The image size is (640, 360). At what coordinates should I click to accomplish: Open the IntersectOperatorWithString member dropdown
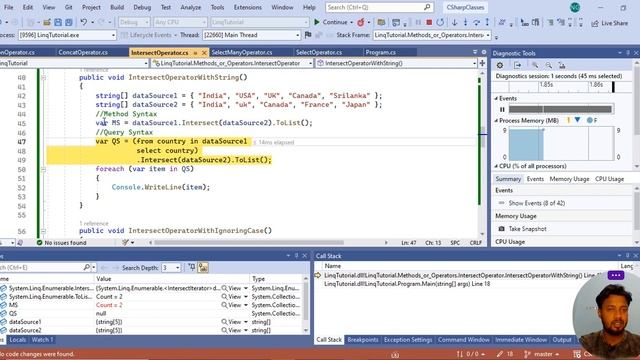(x=397, y=63)
